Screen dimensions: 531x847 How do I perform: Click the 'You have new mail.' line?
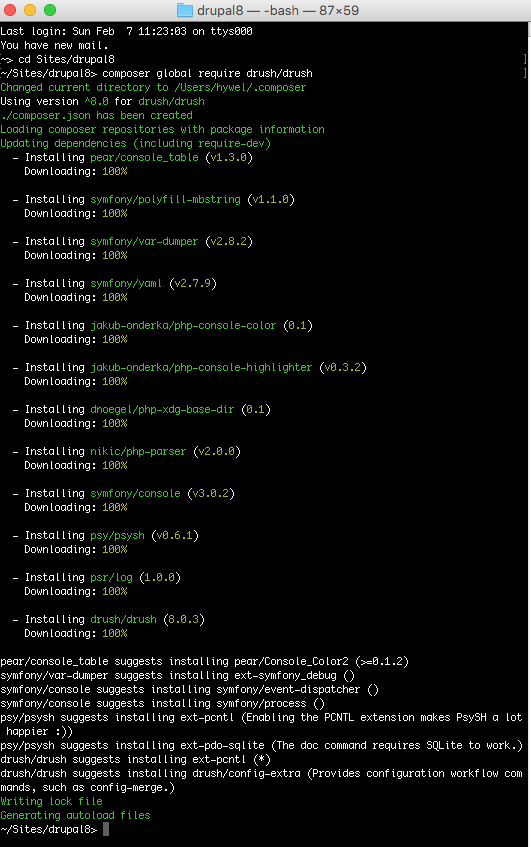(54, 45)
